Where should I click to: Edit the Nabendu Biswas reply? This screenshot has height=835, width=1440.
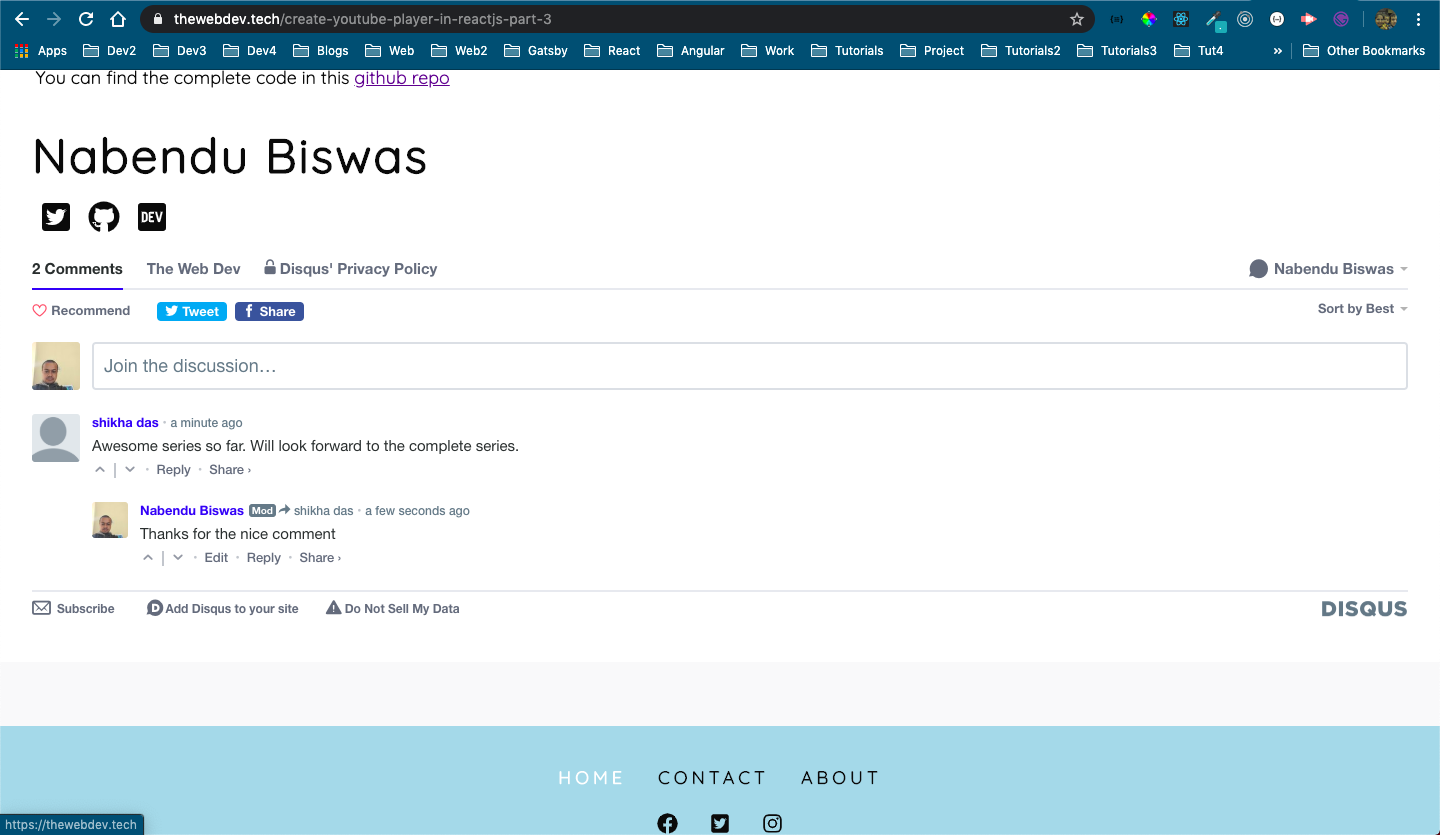216,558
